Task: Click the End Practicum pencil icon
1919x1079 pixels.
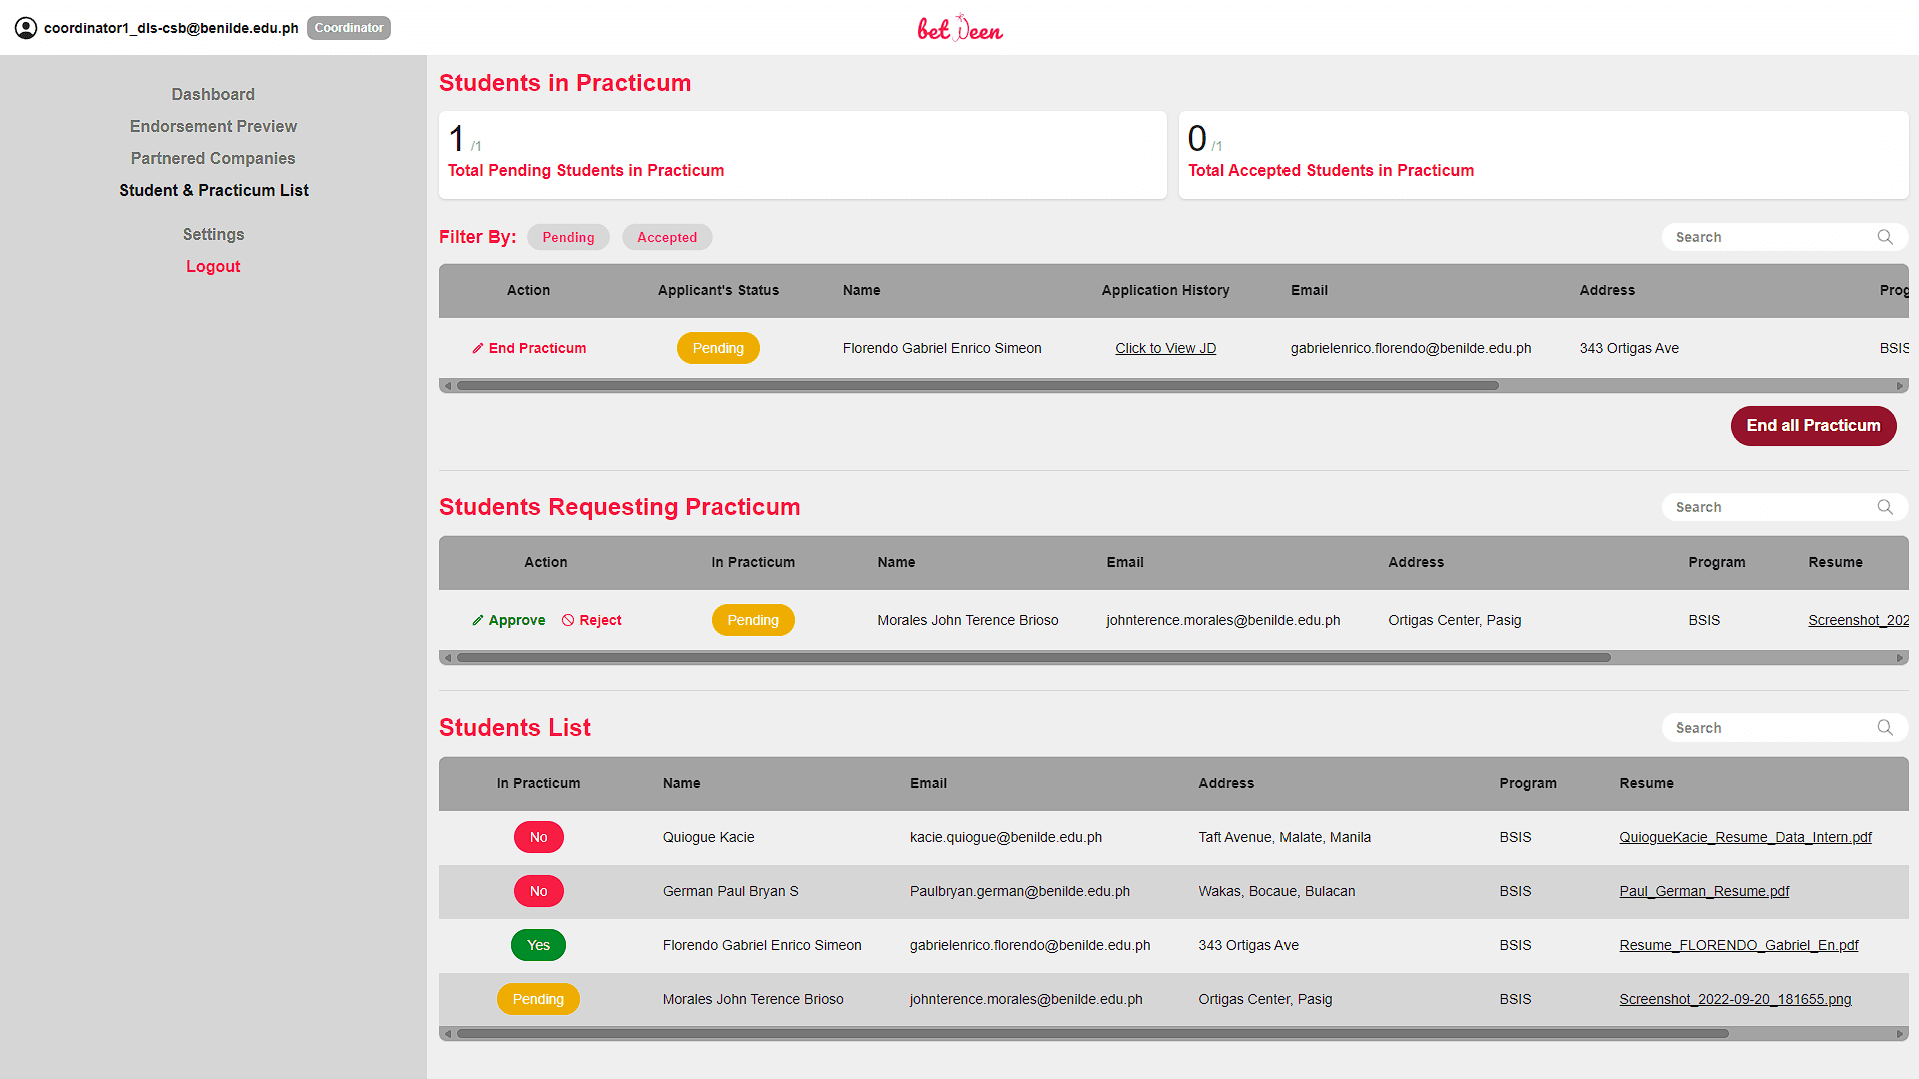Action: point(478,349)
